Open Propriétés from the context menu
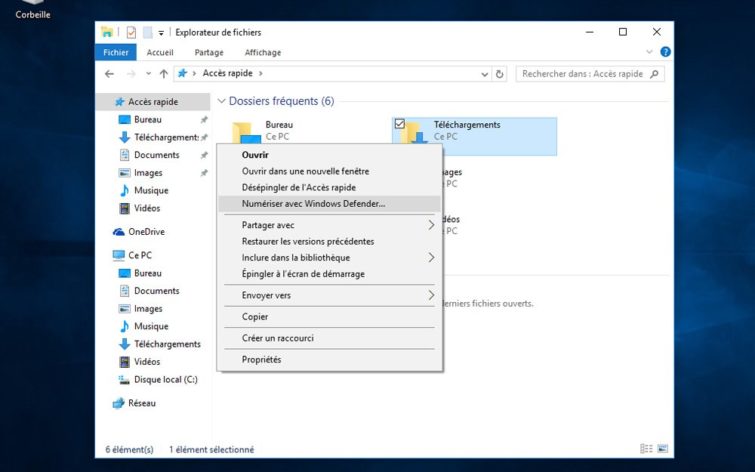 [329, 360]
